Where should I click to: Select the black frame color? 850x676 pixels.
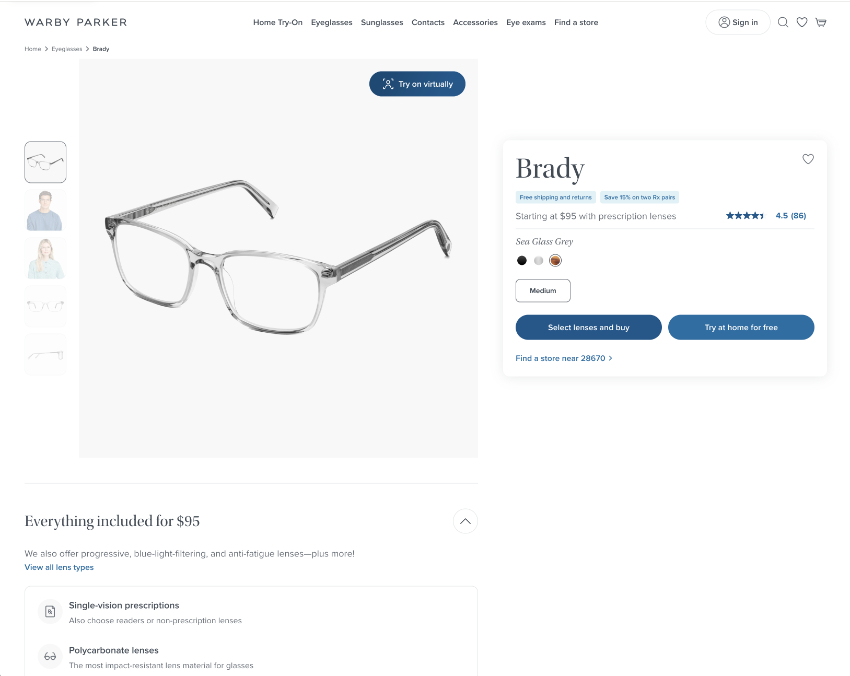pos(521,261)
